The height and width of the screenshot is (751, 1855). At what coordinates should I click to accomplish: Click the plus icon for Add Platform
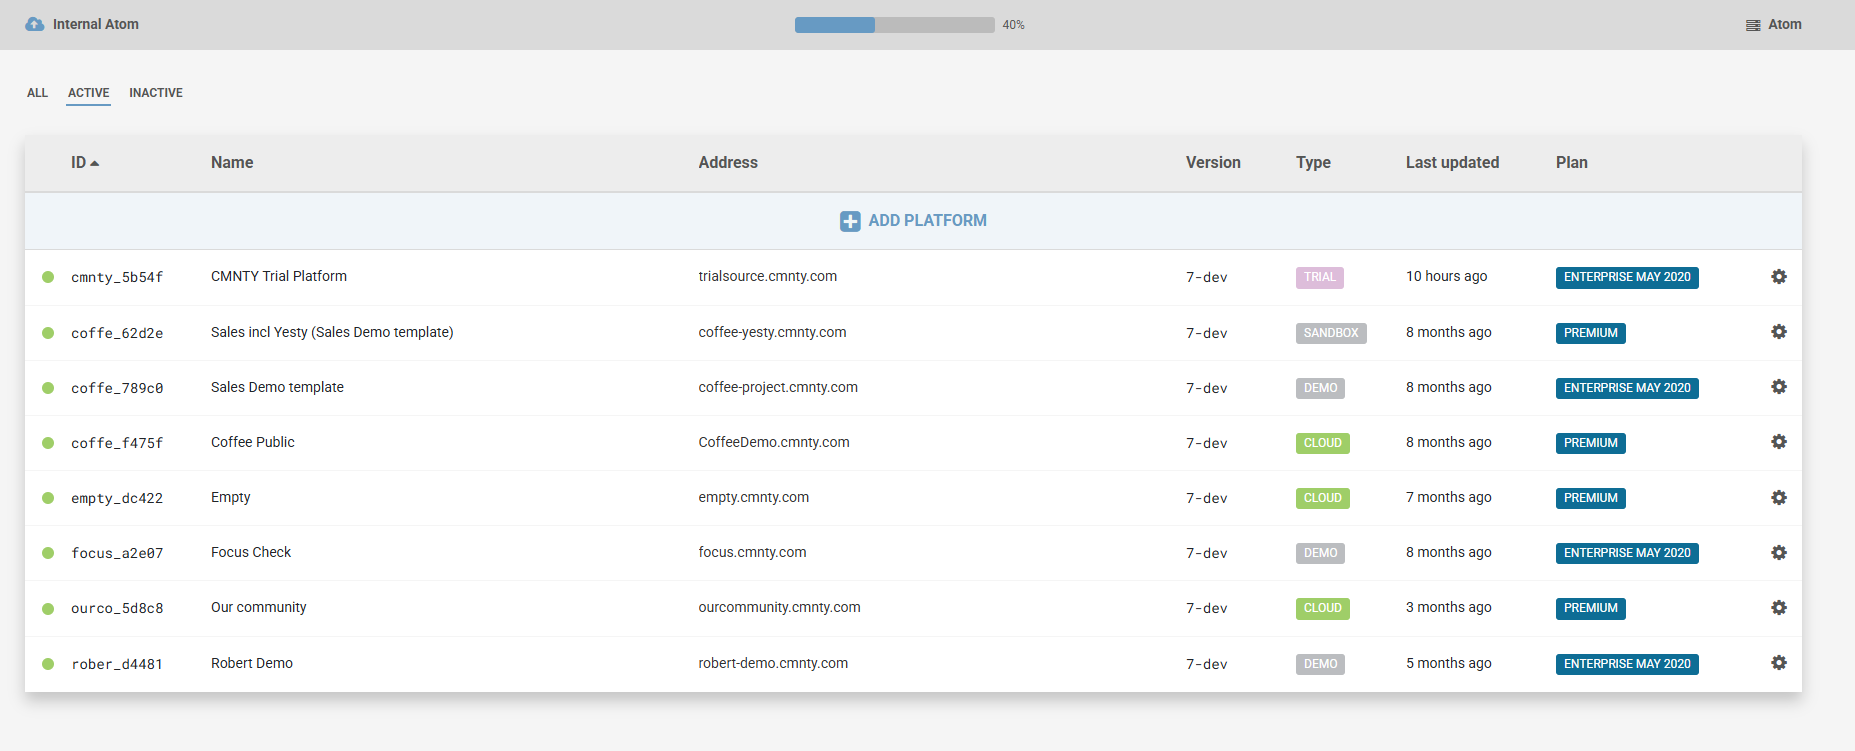click(x=850, y=221)
